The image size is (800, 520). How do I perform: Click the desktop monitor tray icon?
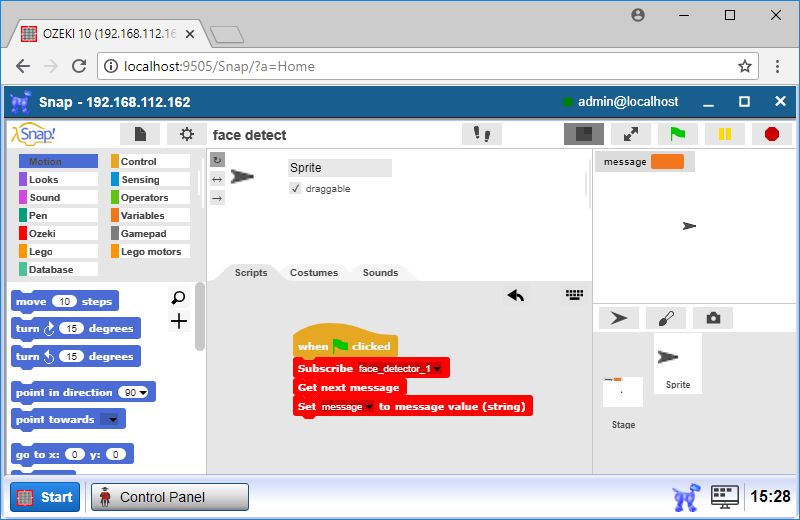click(x=724, y=497)
